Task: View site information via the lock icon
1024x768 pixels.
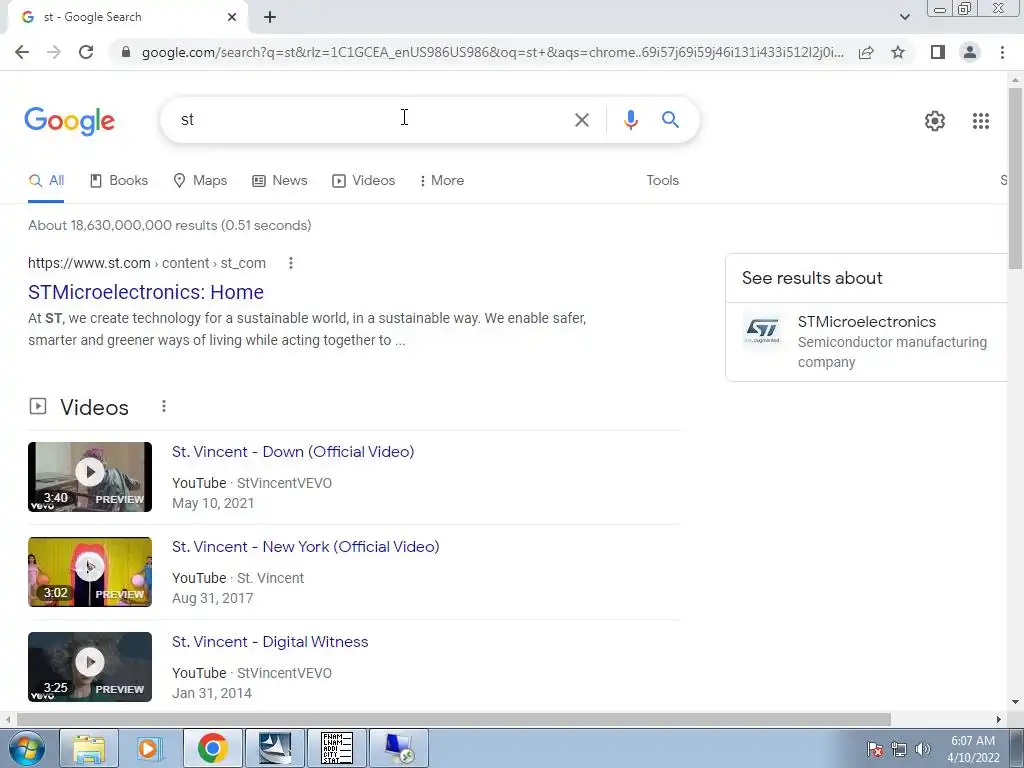Action: click(126, 52)
